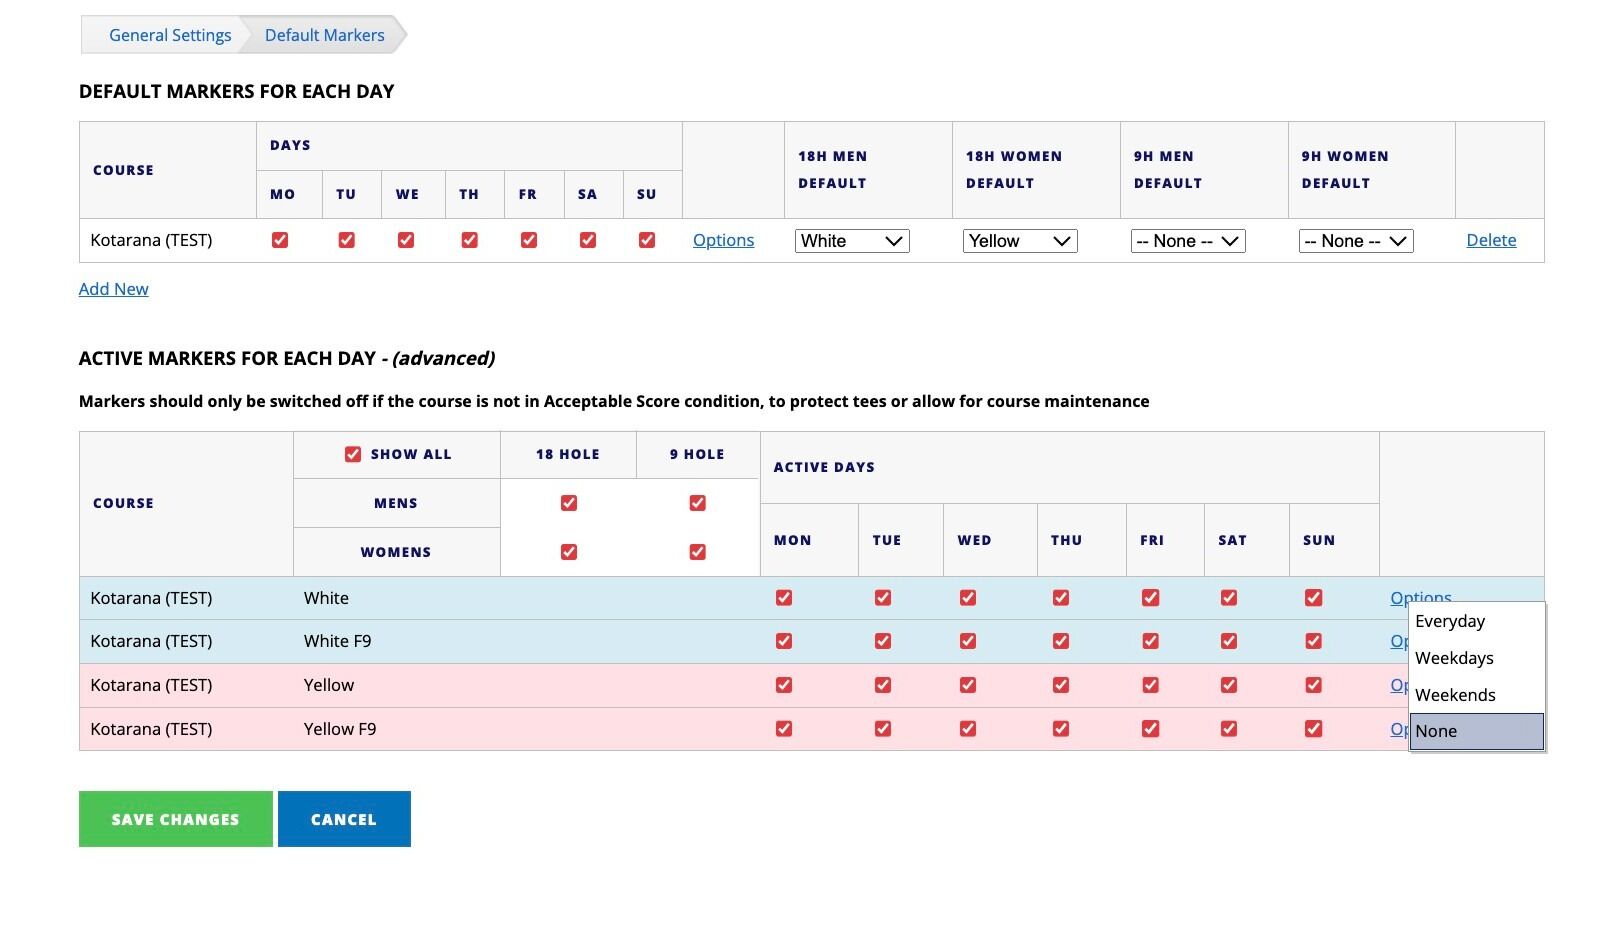The width and height of the screenshot is (1620, 927).
Task: Toggle Thu for the Yellow marker row
Action: 1061,685
